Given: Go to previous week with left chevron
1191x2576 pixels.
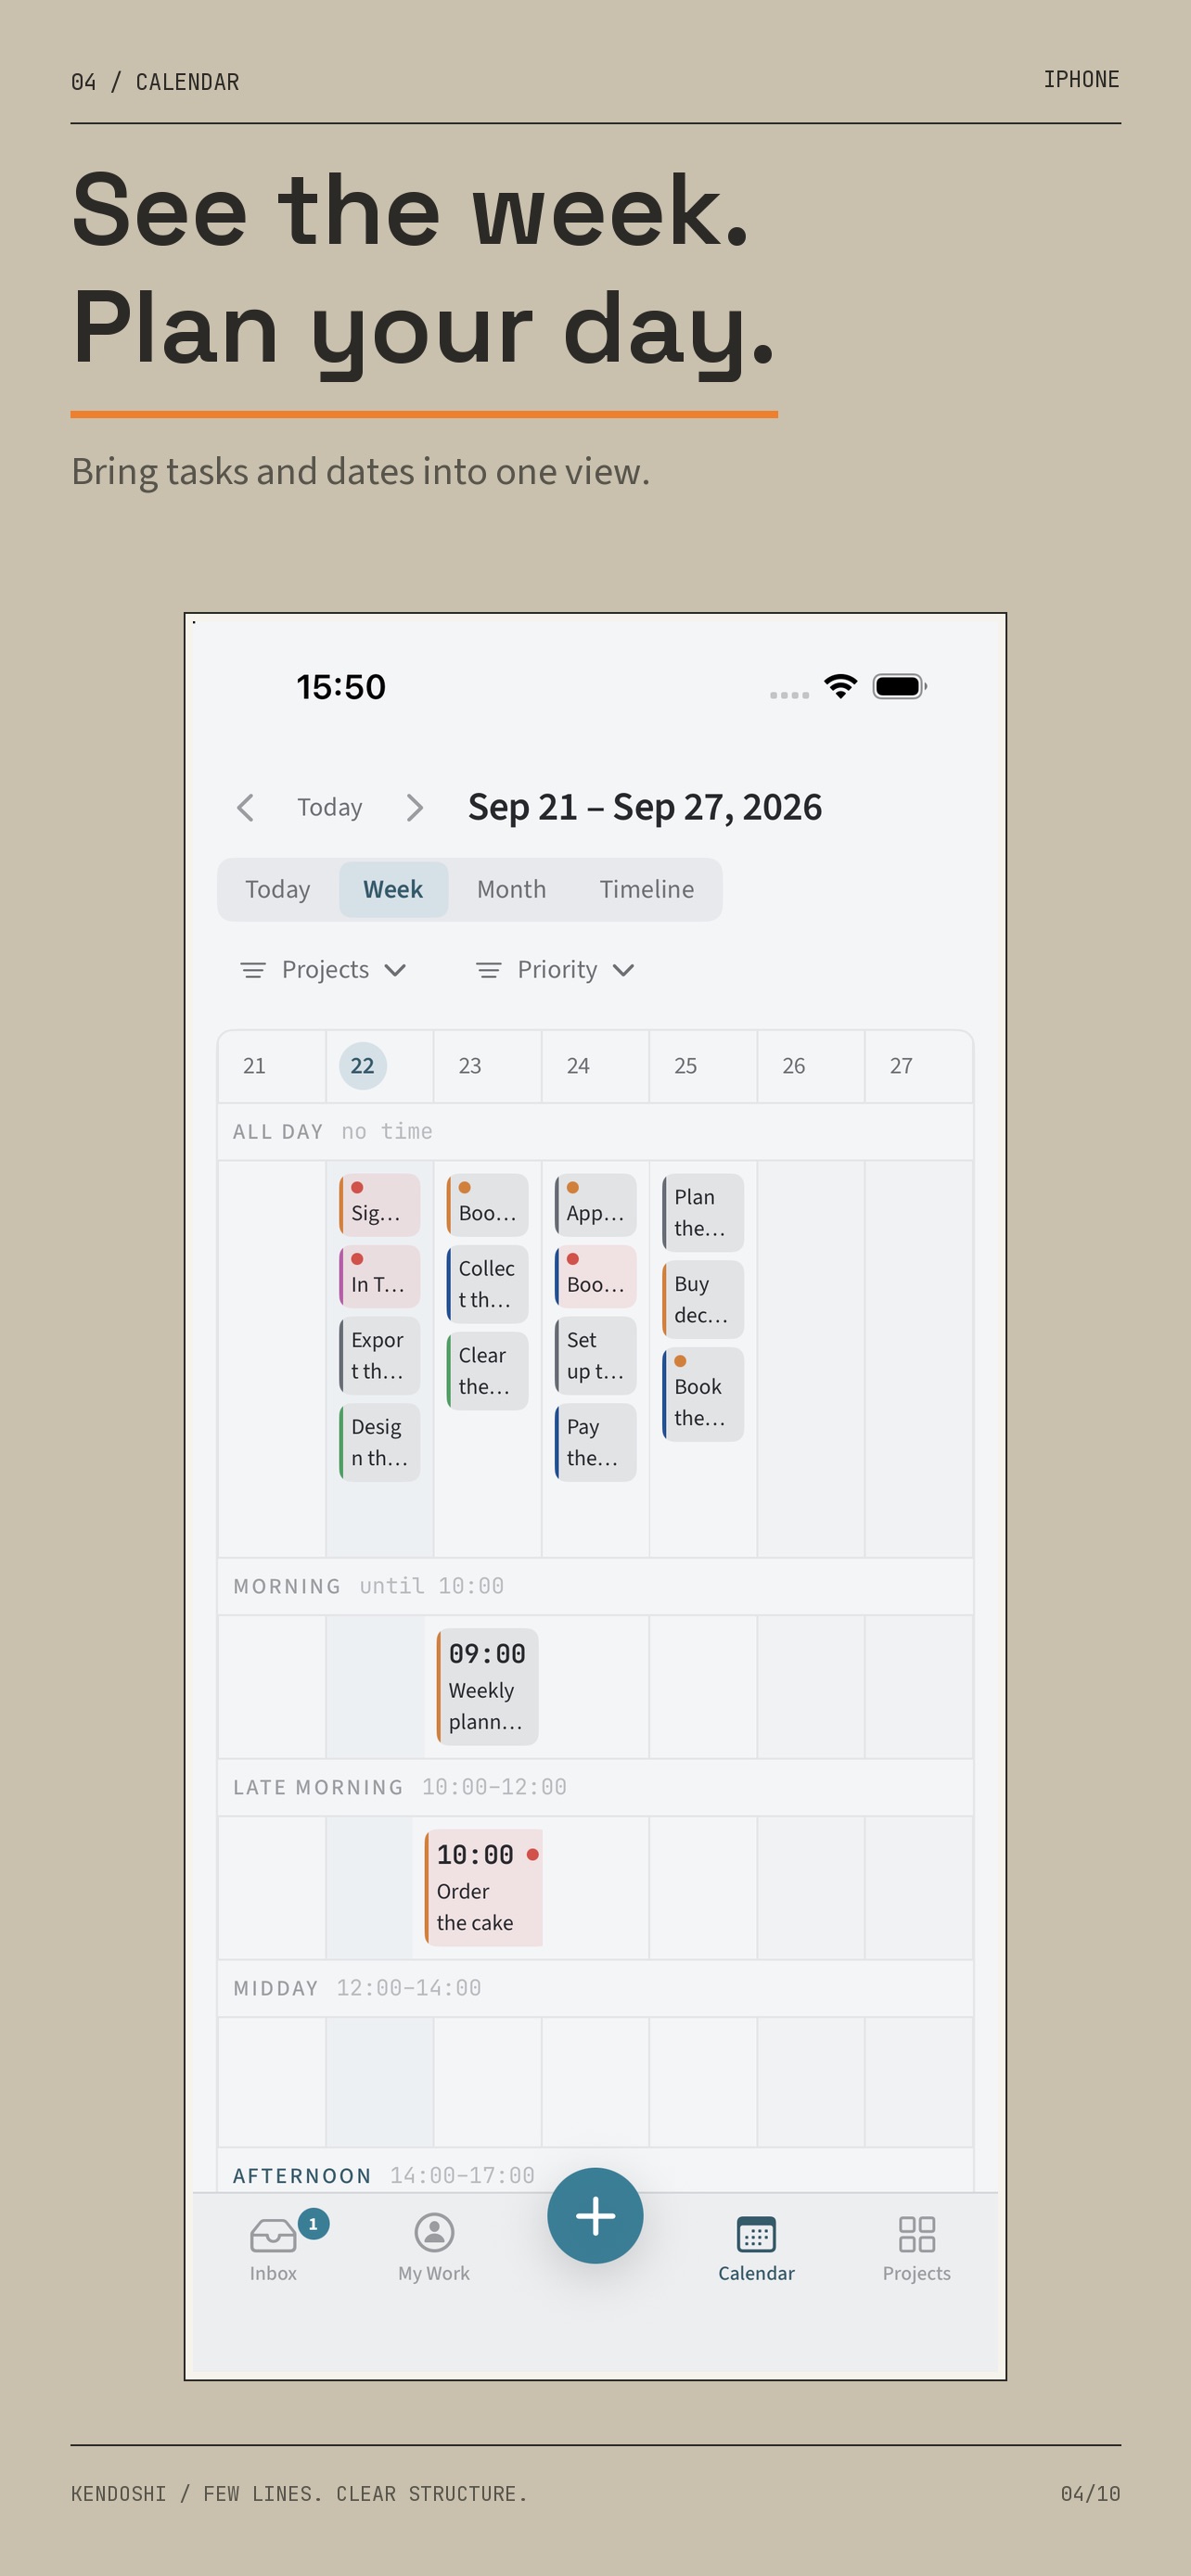Looking at the screenshot, I should (245, 807).
